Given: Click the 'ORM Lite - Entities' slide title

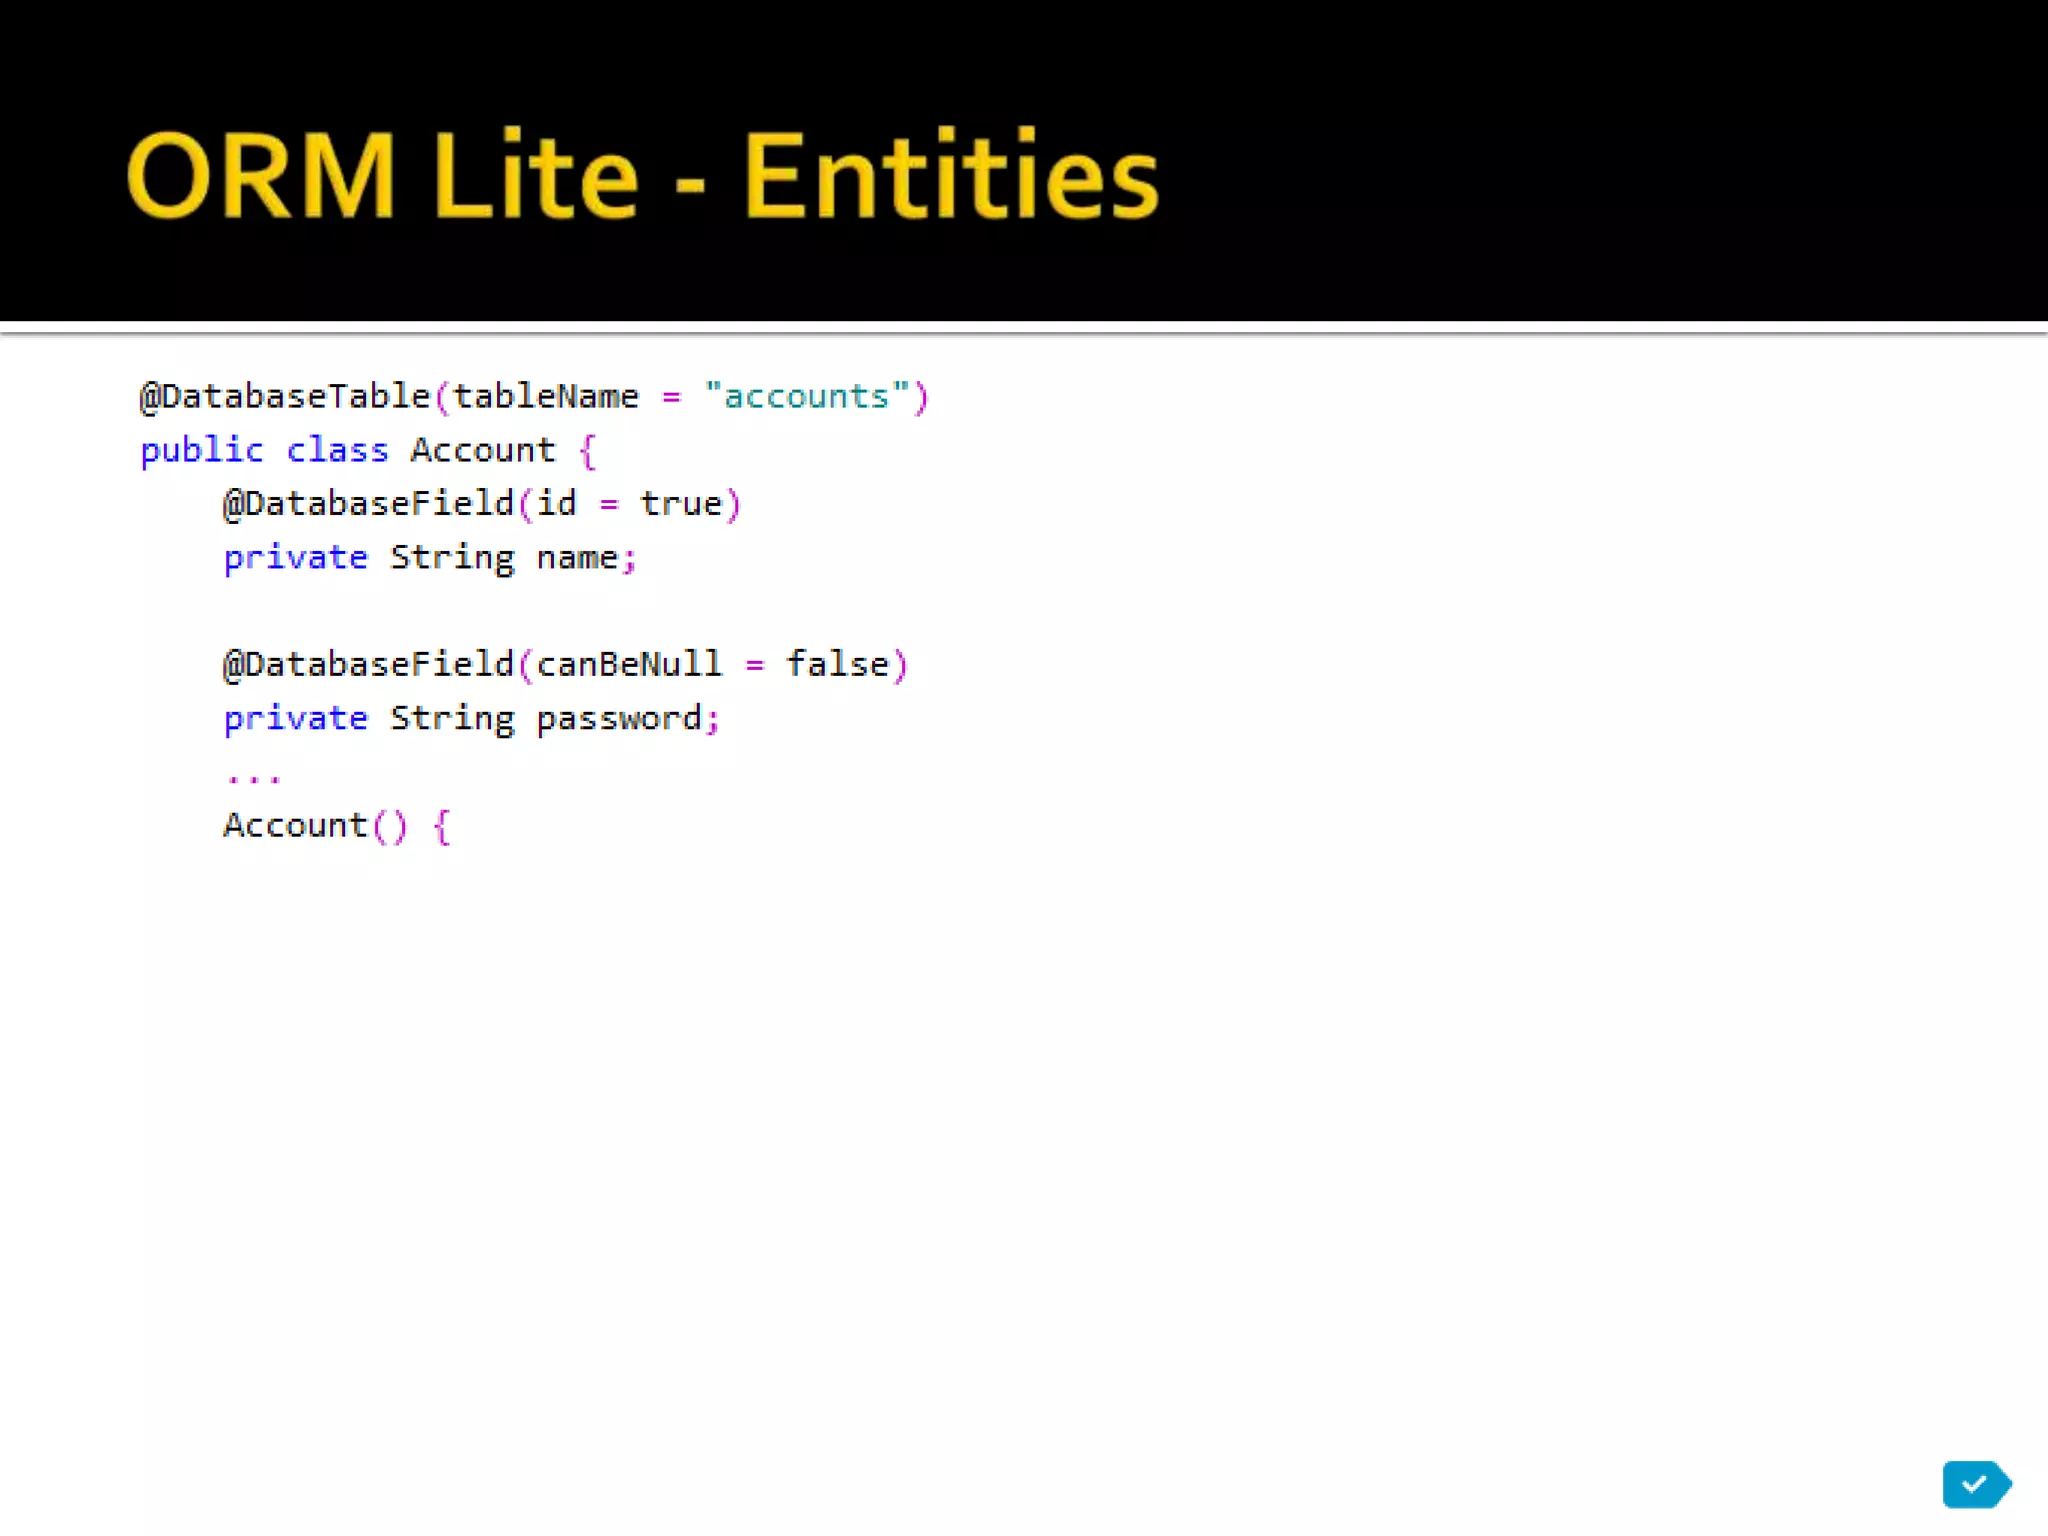Looking at the screenshot, I should click(x=642, y=176).
